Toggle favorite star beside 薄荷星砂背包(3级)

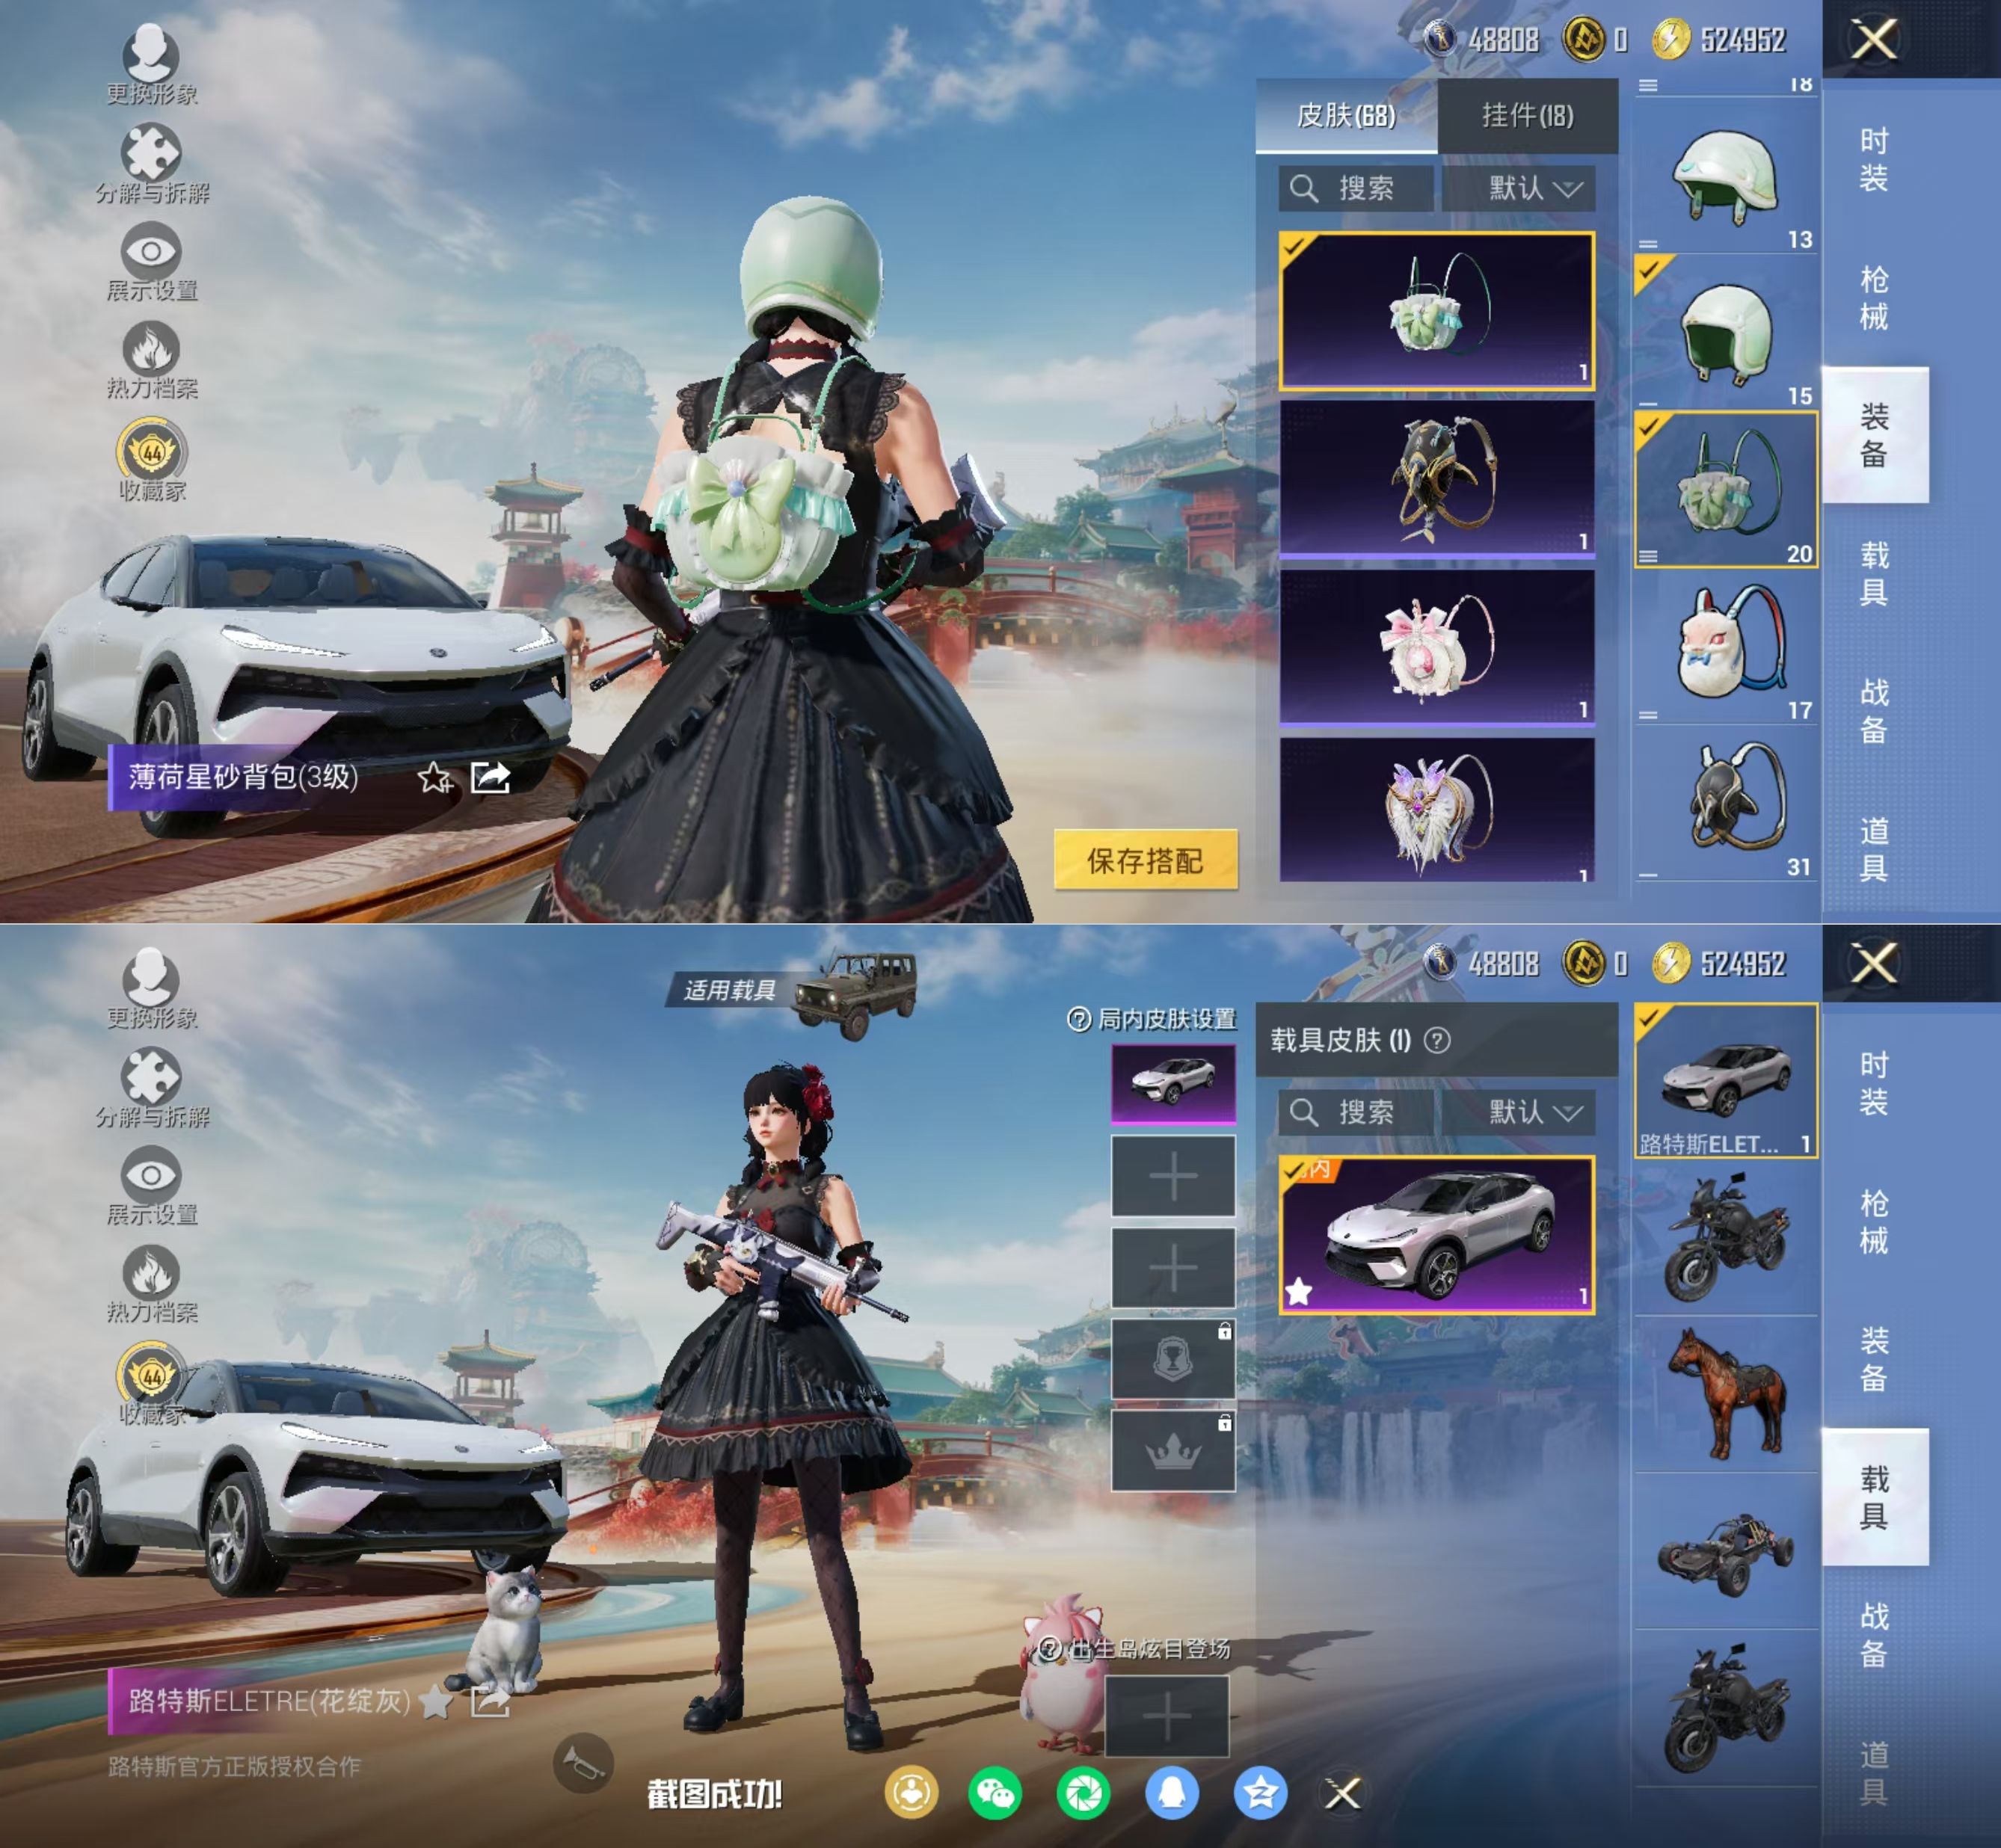435,777
